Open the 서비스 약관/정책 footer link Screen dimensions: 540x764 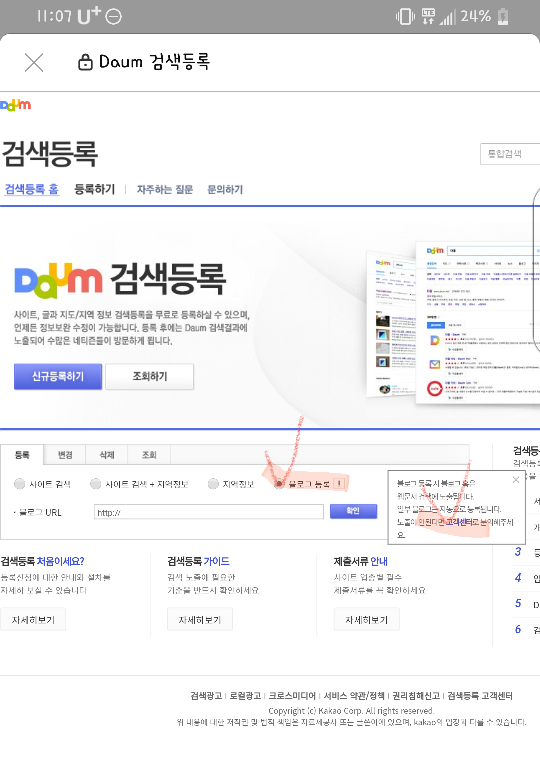pyautogui.click(x=354, y=696)
